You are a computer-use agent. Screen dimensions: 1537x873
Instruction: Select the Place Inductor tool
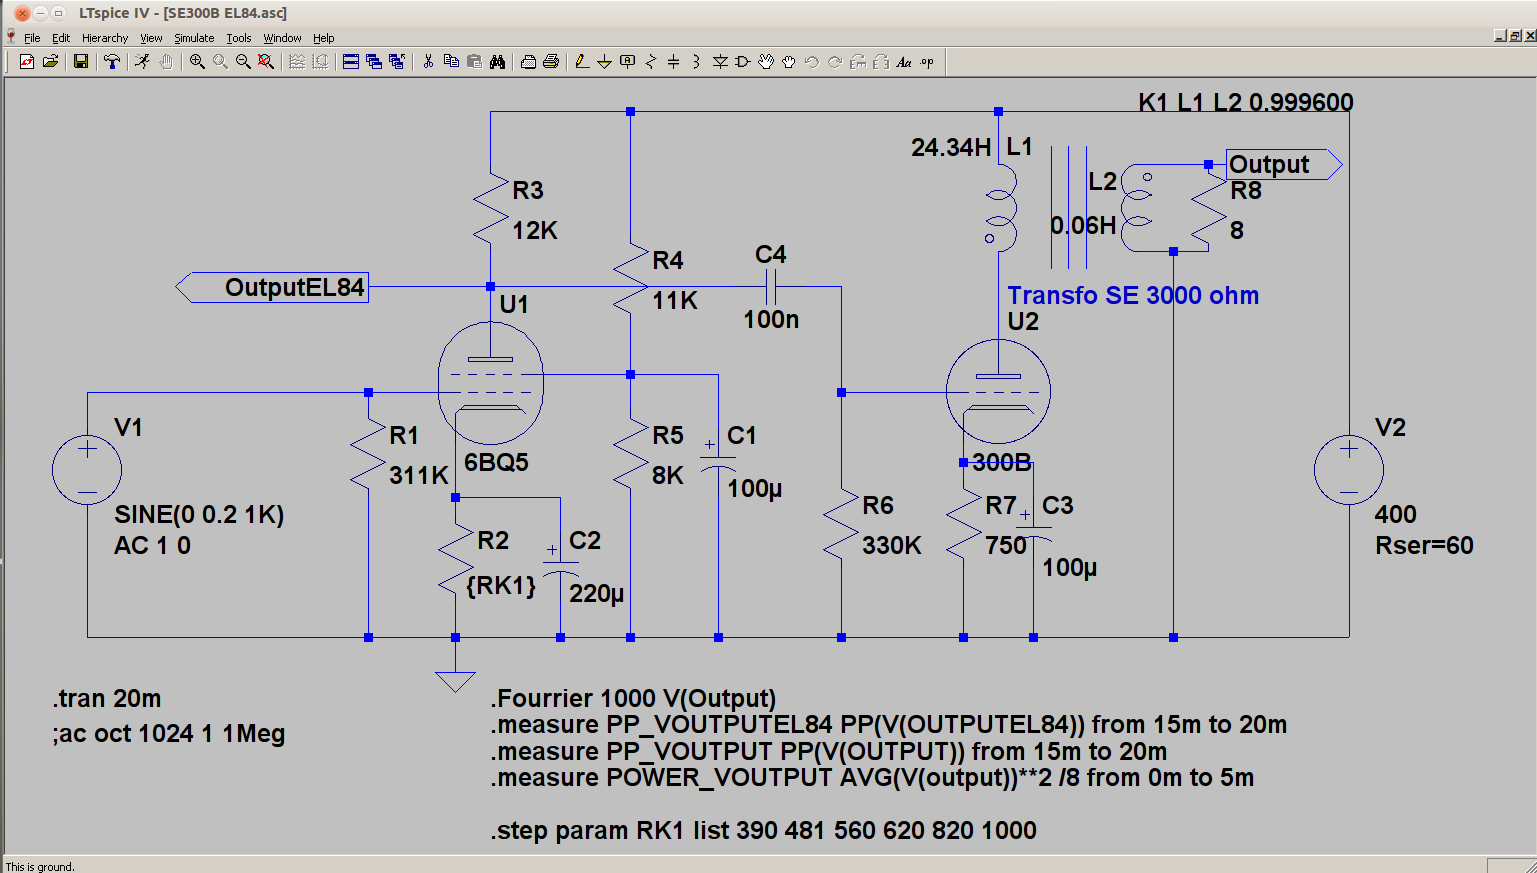click(x=697, y=62)
